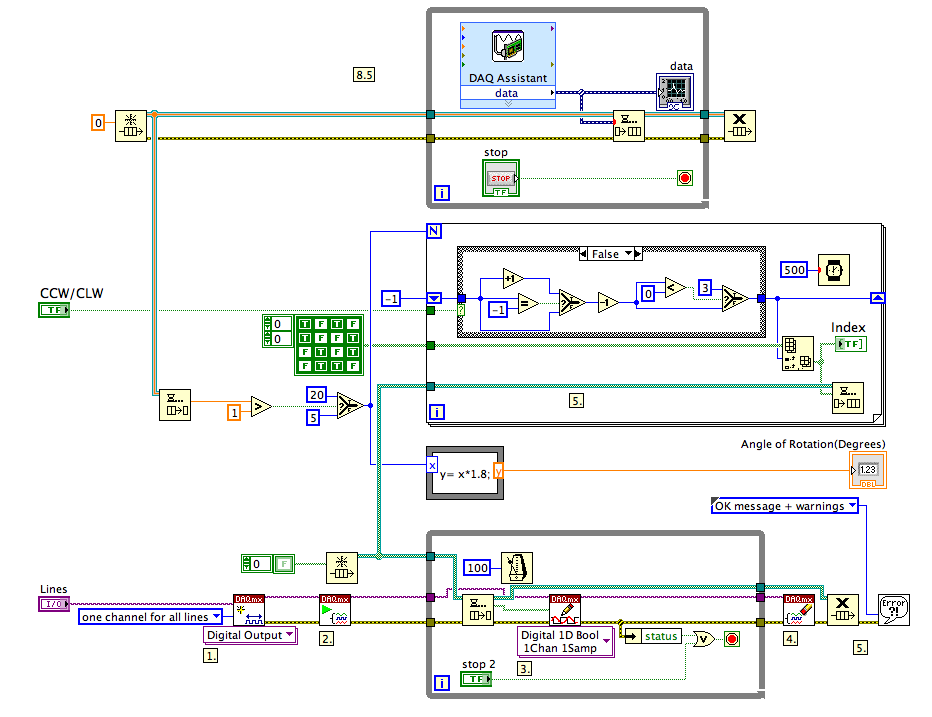
Task: Click the DAQmx Write VI
Action: (x=565, y=610)
